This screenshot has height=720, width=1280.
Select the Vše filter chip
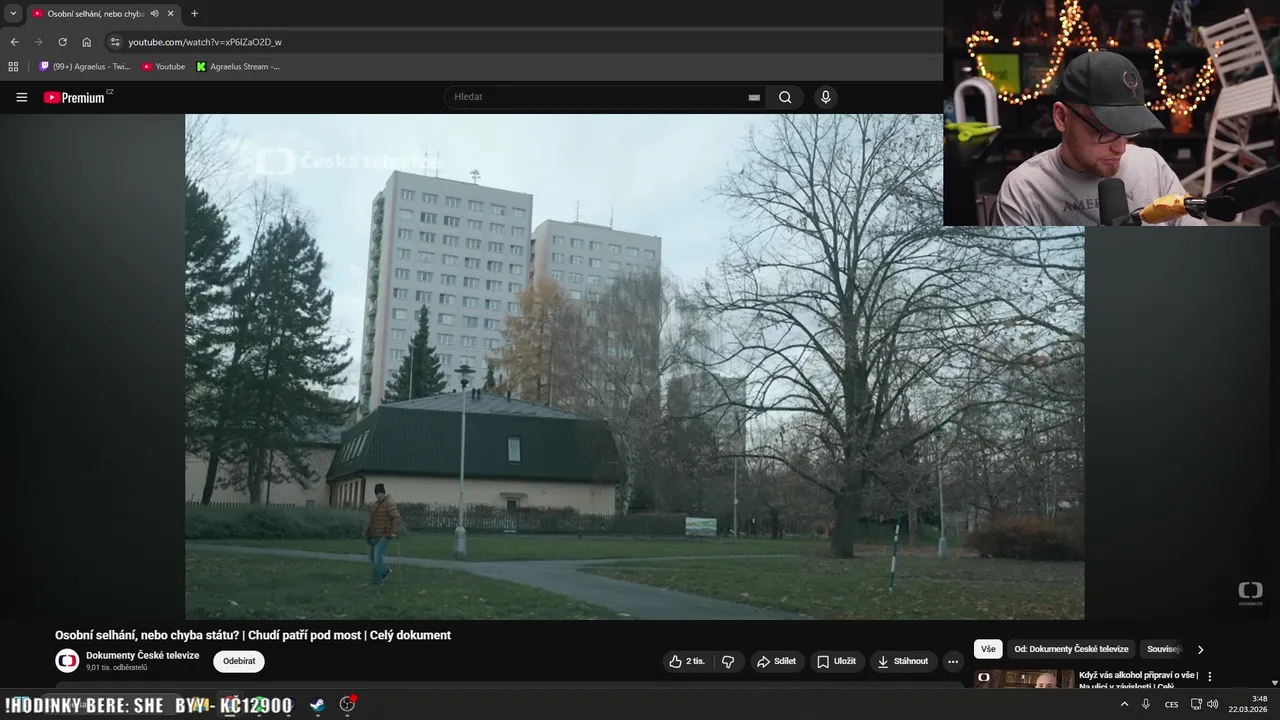988,649
